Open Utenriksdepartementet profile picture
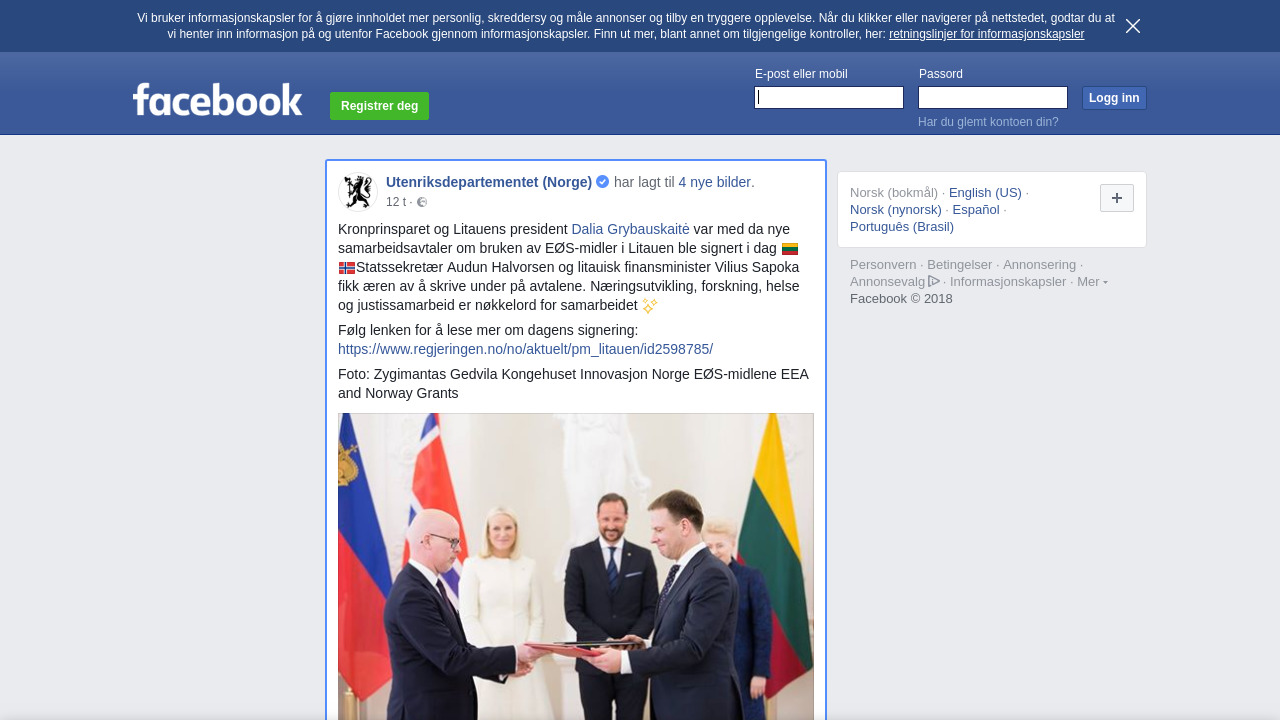This screenshot has width=1280, height=720. click(x=357, y=192)
